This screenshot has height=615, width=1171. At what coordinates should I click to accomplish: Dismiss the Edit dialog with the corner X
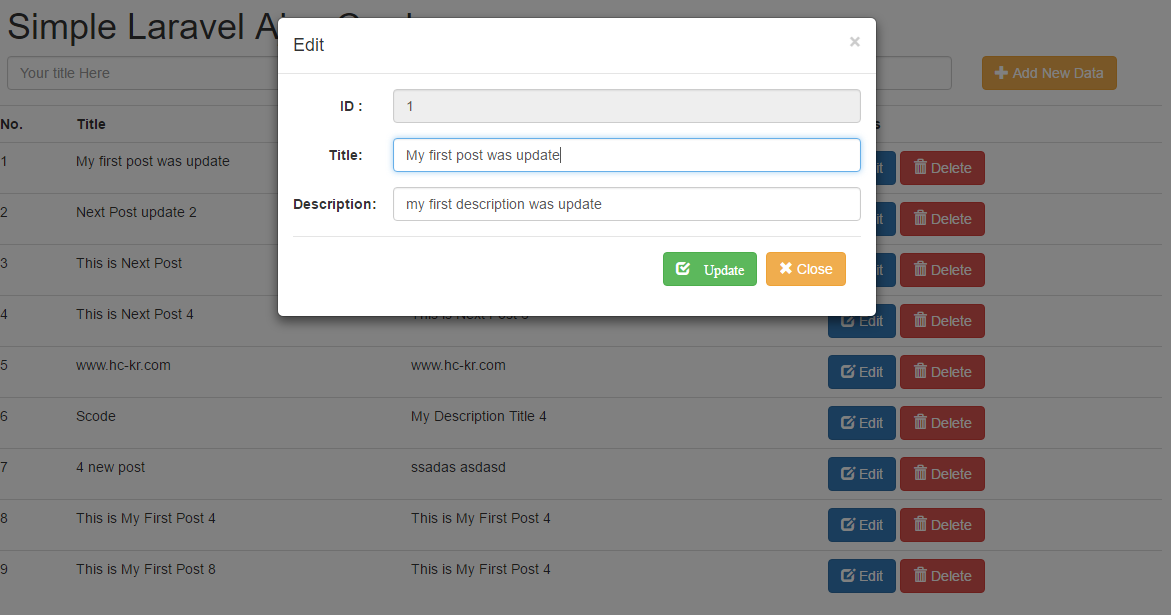point(854,41)
